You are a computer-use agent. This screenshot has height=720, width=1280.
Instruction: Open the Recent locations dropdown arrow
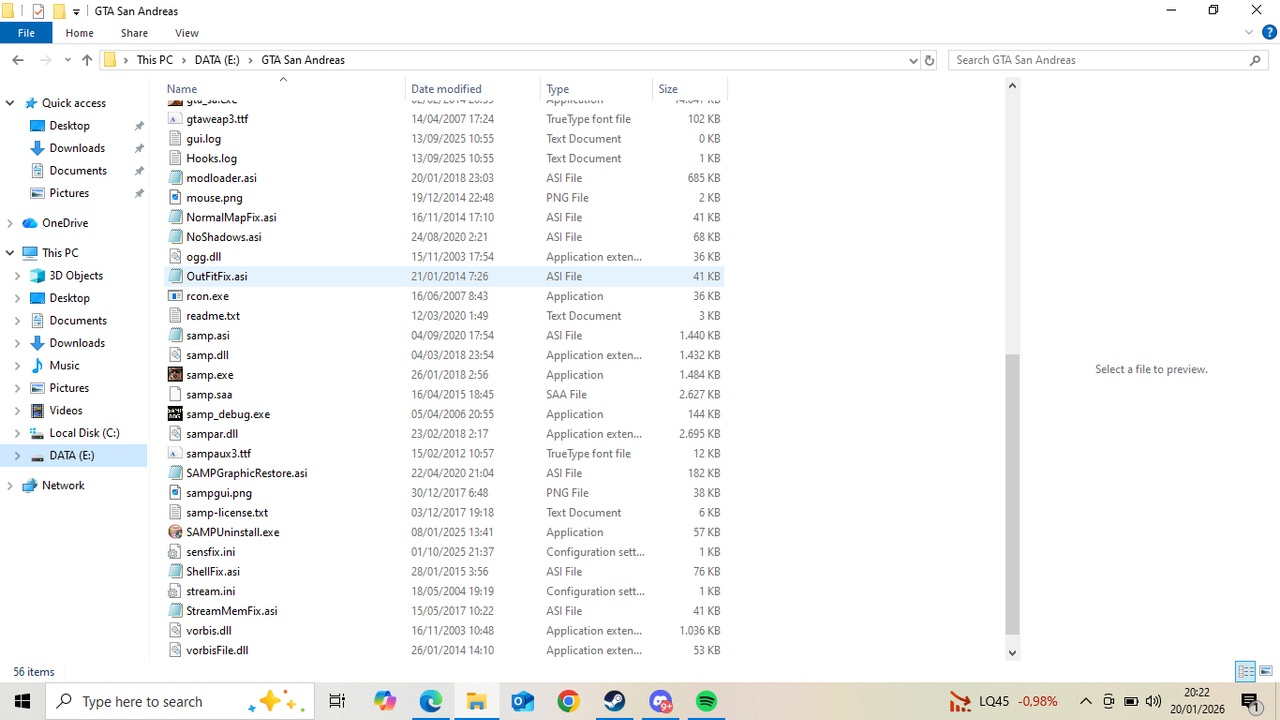pos(68,60)
